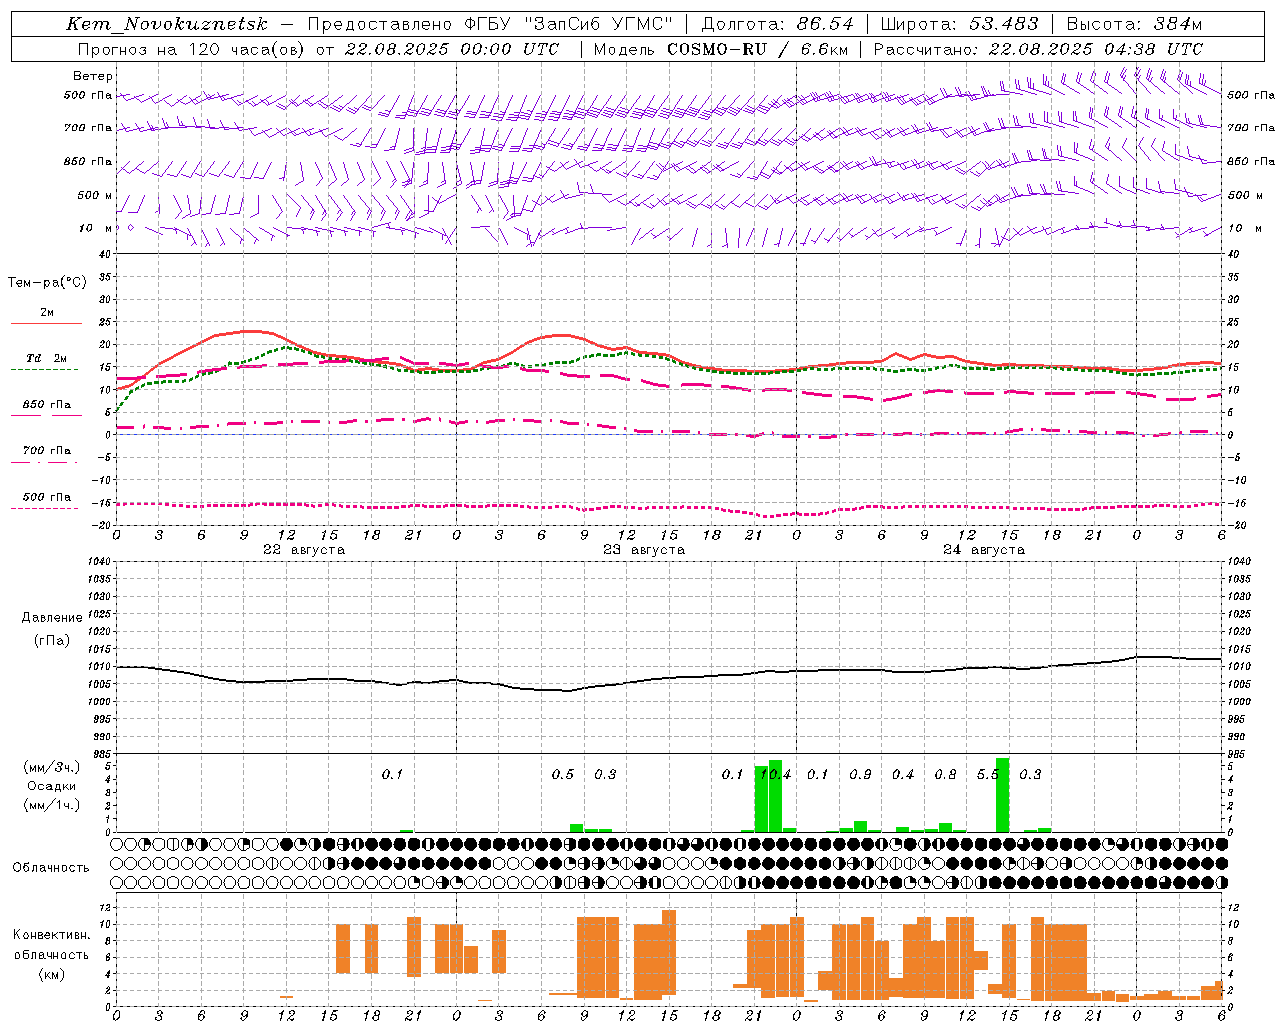Click the "Тем-ра(°C)" temperature panel label

pos(47,283)
